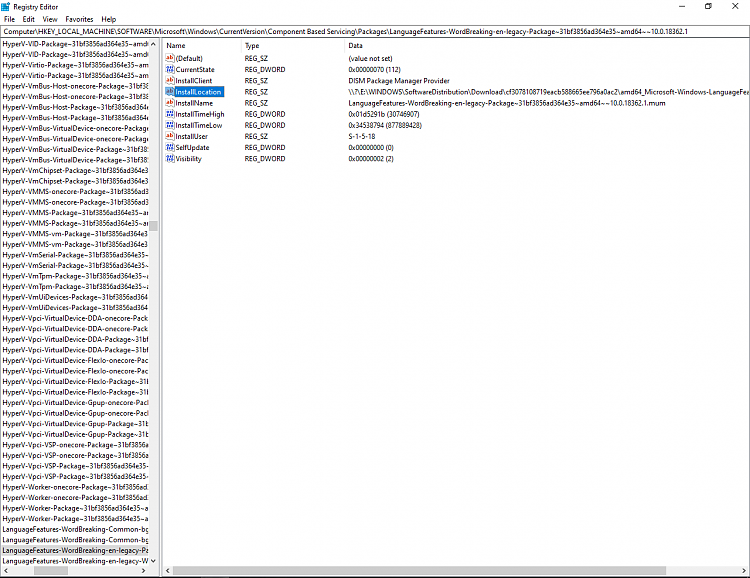Select first HyperV-Vpci-VirtualDevice-Gpup-onecore key
The height and width of the screenshot is (578, 750).
(75, 403)
